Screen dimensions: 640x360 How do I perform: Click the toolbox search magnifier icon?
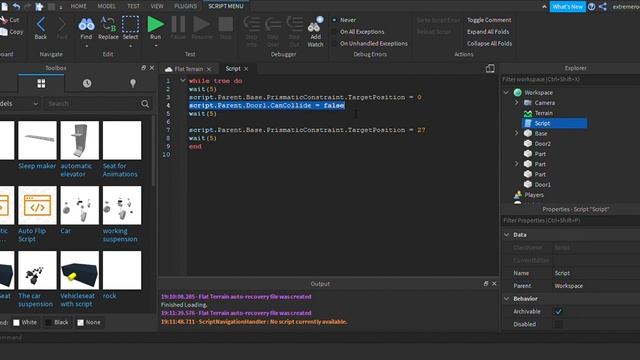[145, 104]
